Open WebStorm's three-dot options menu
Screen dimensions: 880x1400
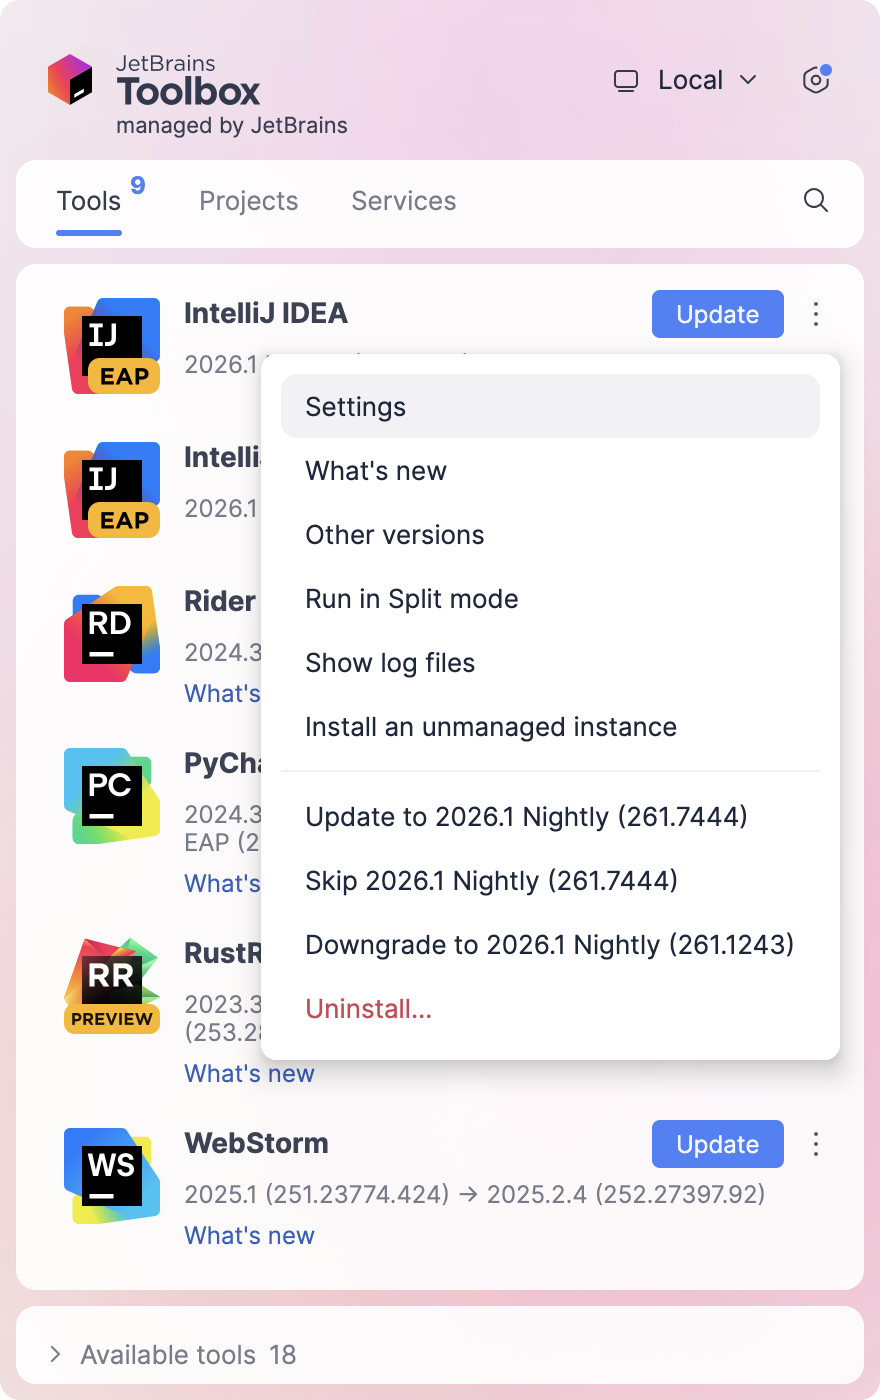click(x=815, y=1144)
